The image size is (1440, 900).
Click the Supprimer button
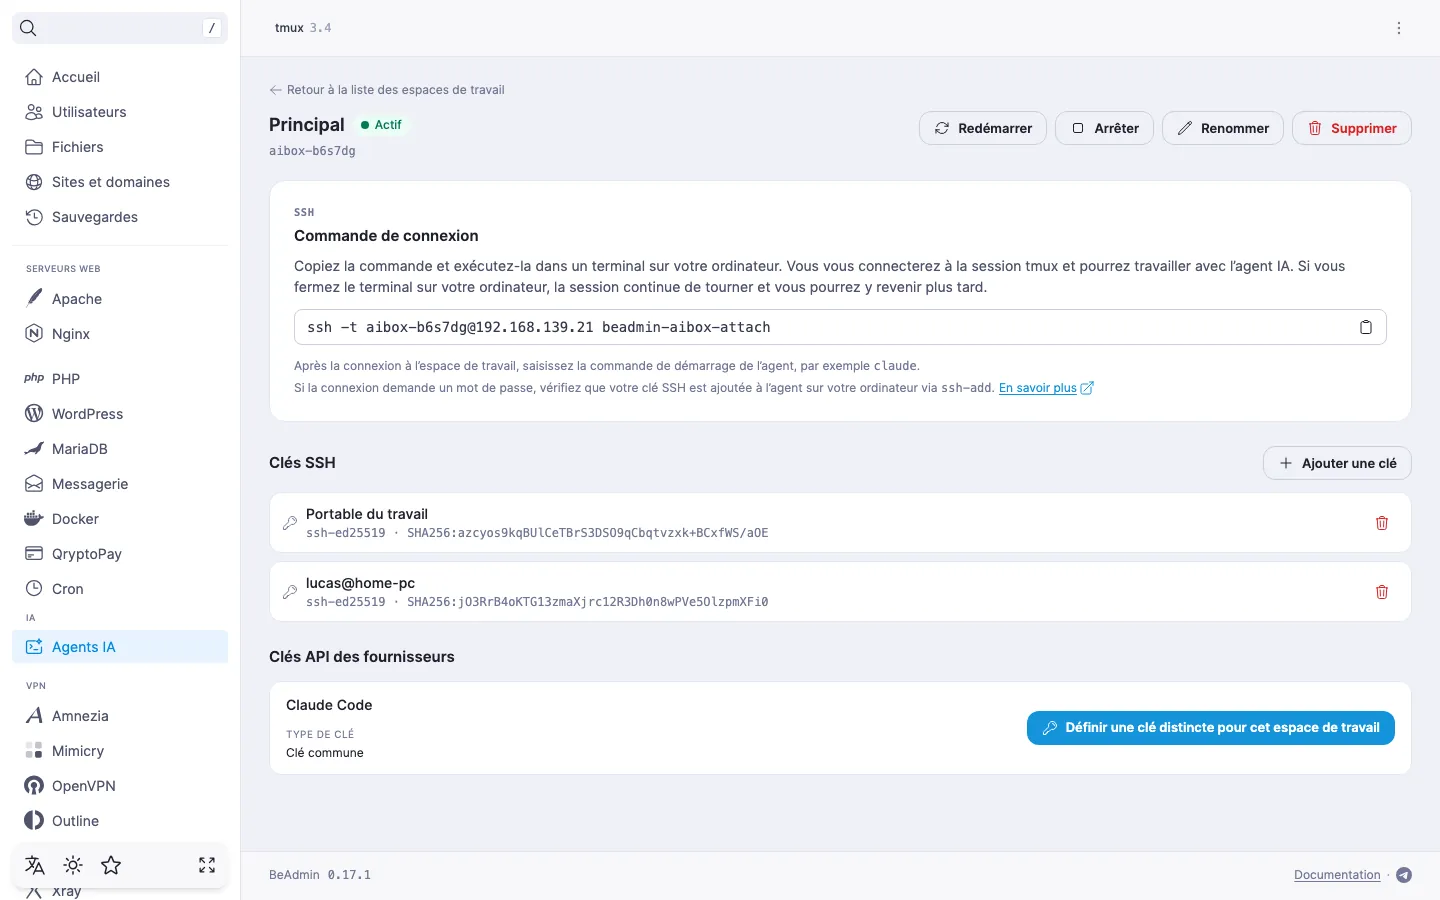click(x=1352, y=128)
